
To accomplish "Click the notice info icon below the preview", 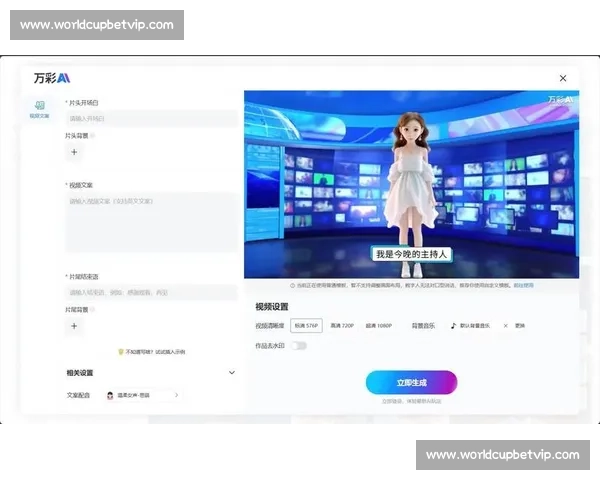I will click(x=293, y=286).
